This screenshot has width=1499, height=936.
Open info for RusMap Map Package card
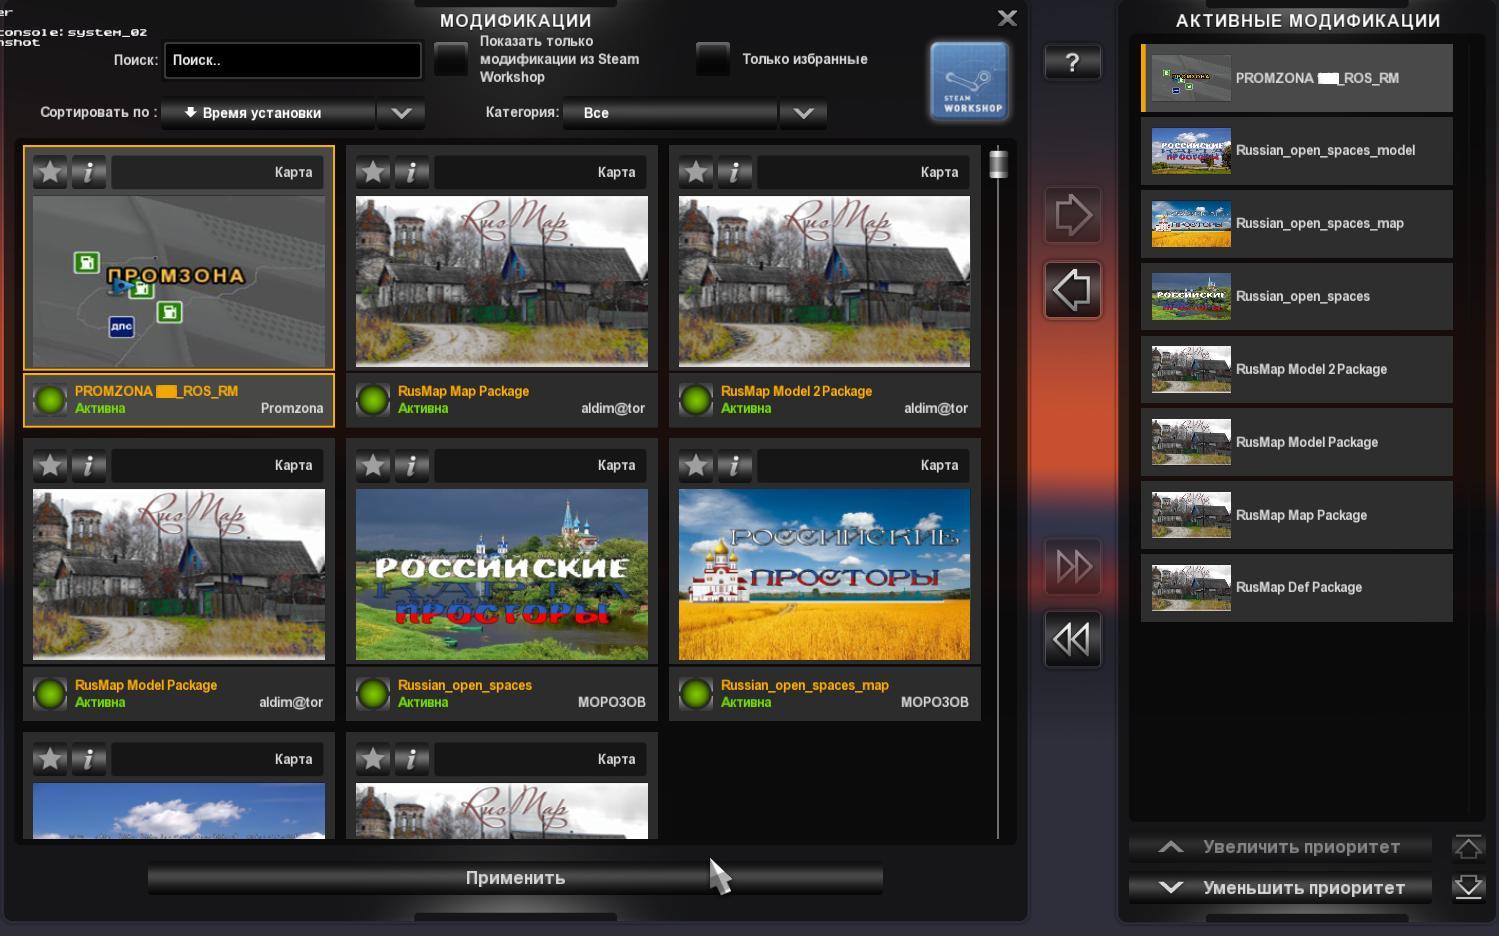(x=411, y=172)
